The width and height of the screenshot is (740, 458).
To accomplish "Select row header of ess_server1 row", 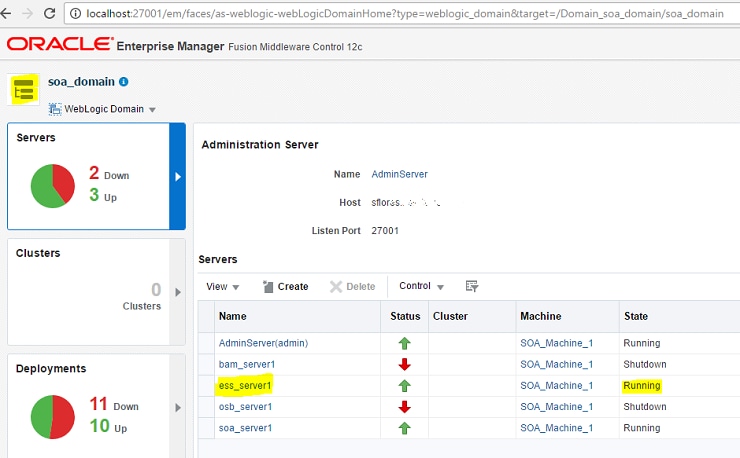I will point(206,386).
